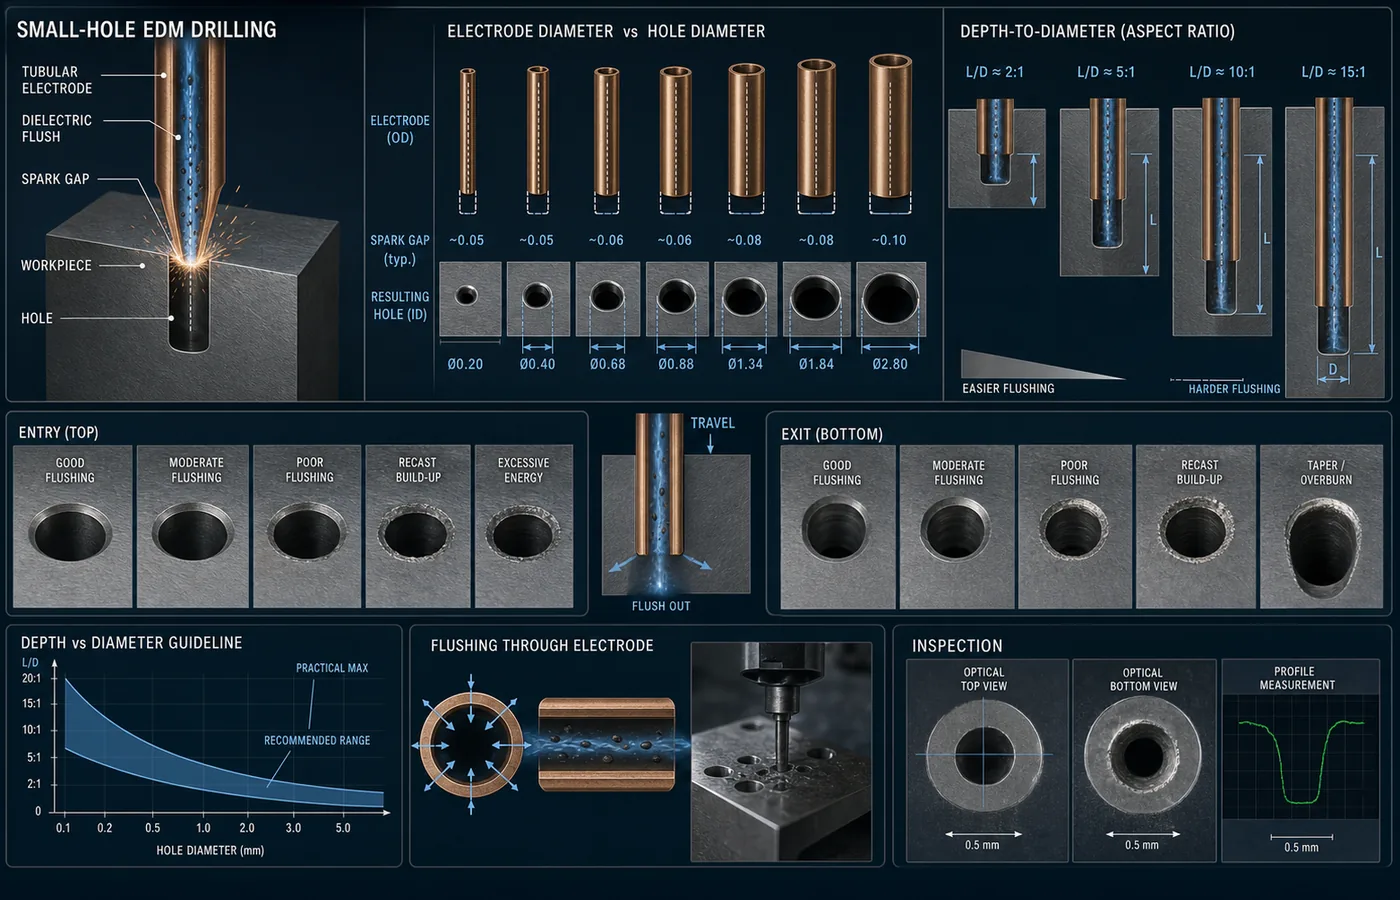
Task: Click the WORKPIECE label
Action: pos(56,265)
